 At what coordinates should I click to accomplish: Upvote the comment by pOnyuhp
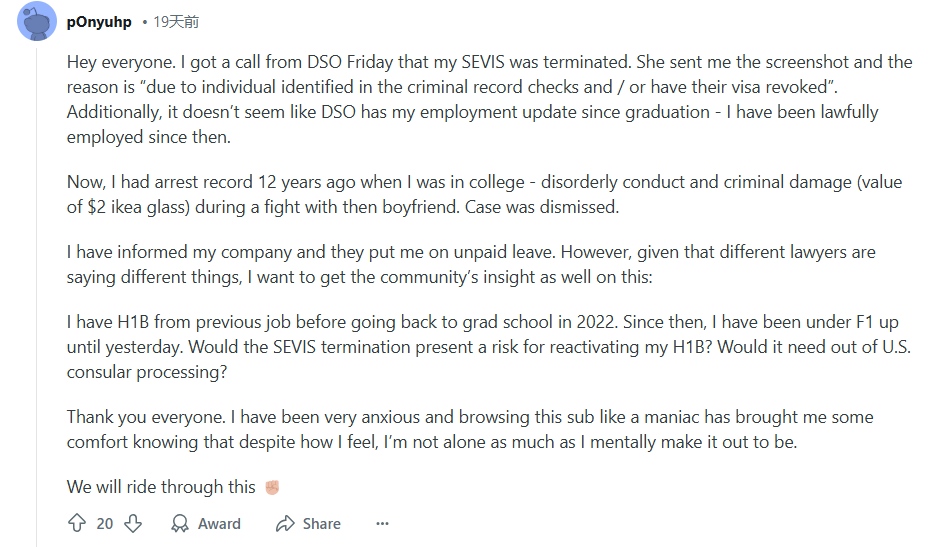[77, 523]
